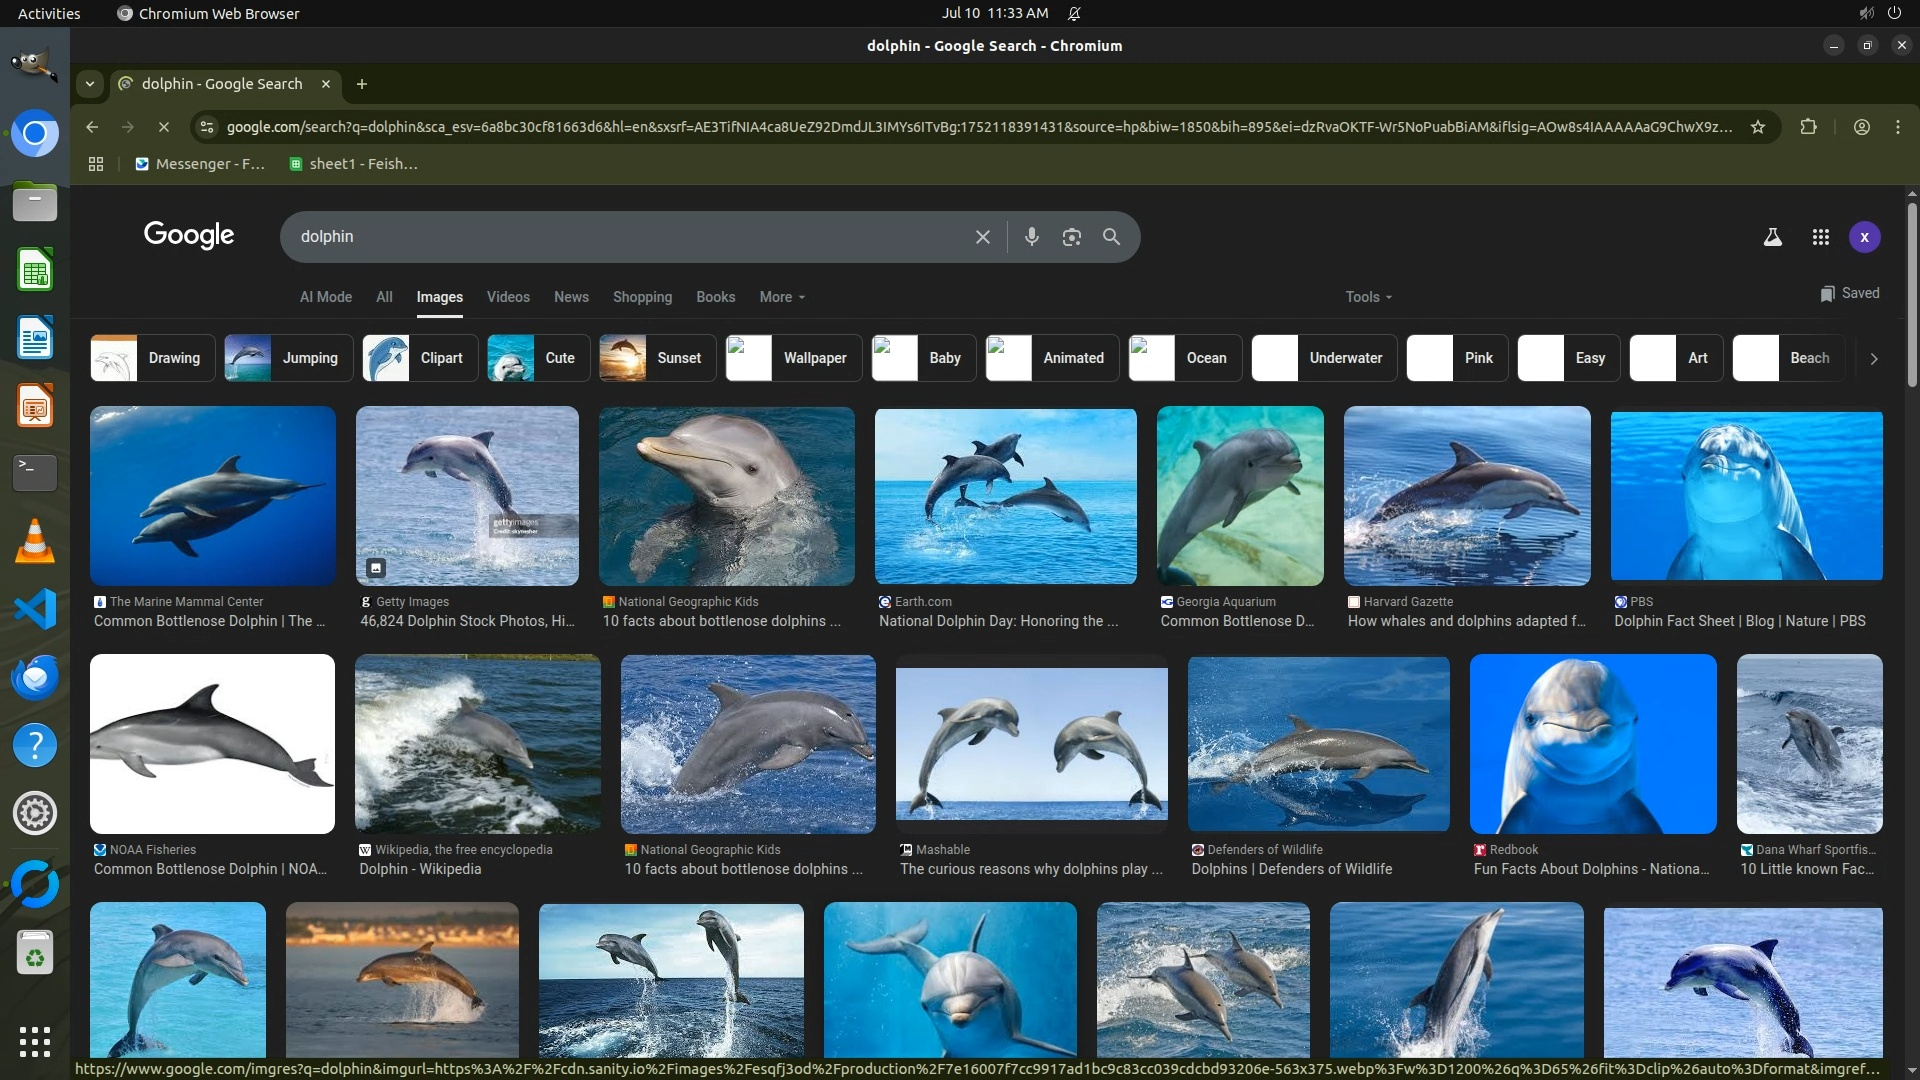1920x1080 pixels.
Task: Open Chromium extensions puzzle icon
Action: 1808,127
